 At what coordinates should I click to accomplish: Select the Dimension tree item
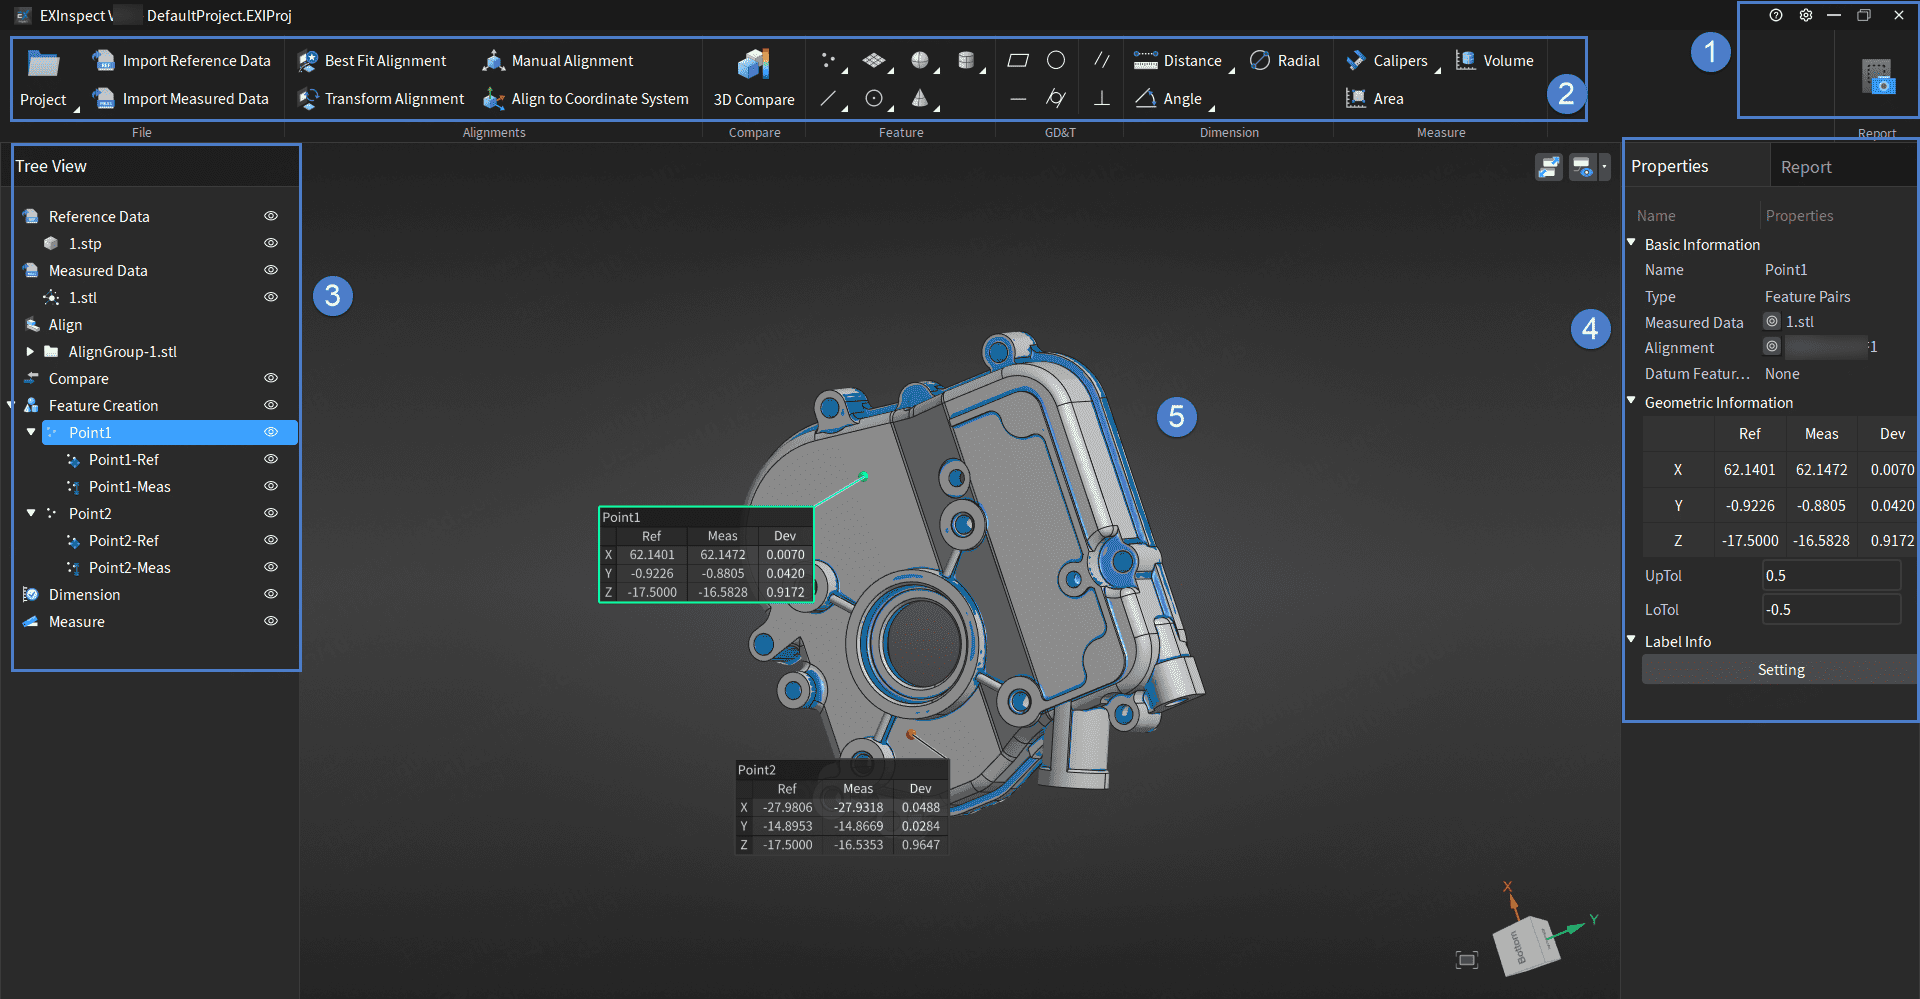tap(84, 594)
